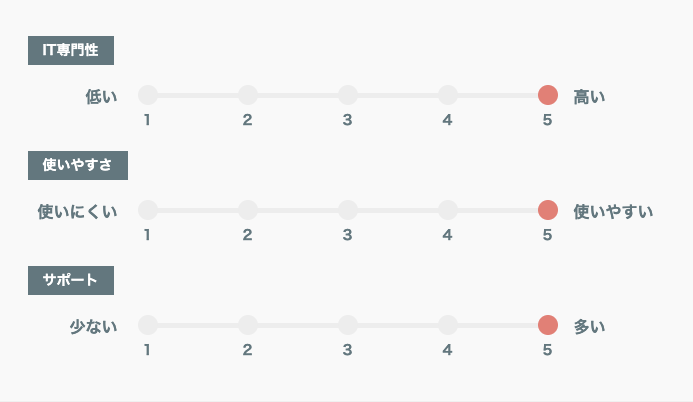Screen dimensions: 693x402
Task: Select rating dot 2 on サポート scale
Action: tap(248, 325)
